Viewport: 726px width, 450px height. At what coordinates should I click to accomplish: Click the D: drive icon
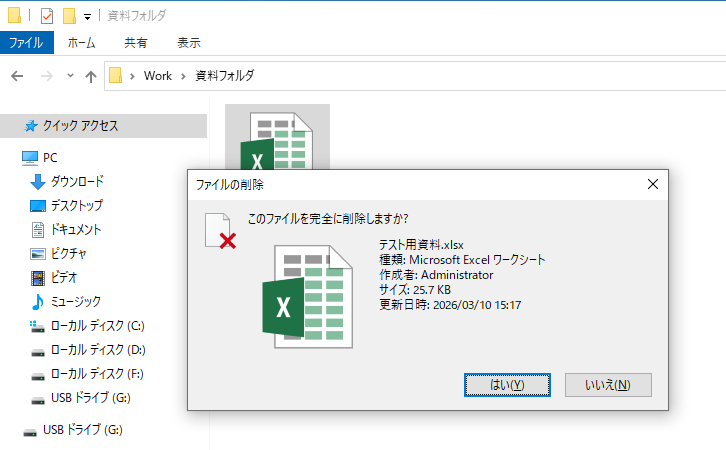tap(38, 353)
